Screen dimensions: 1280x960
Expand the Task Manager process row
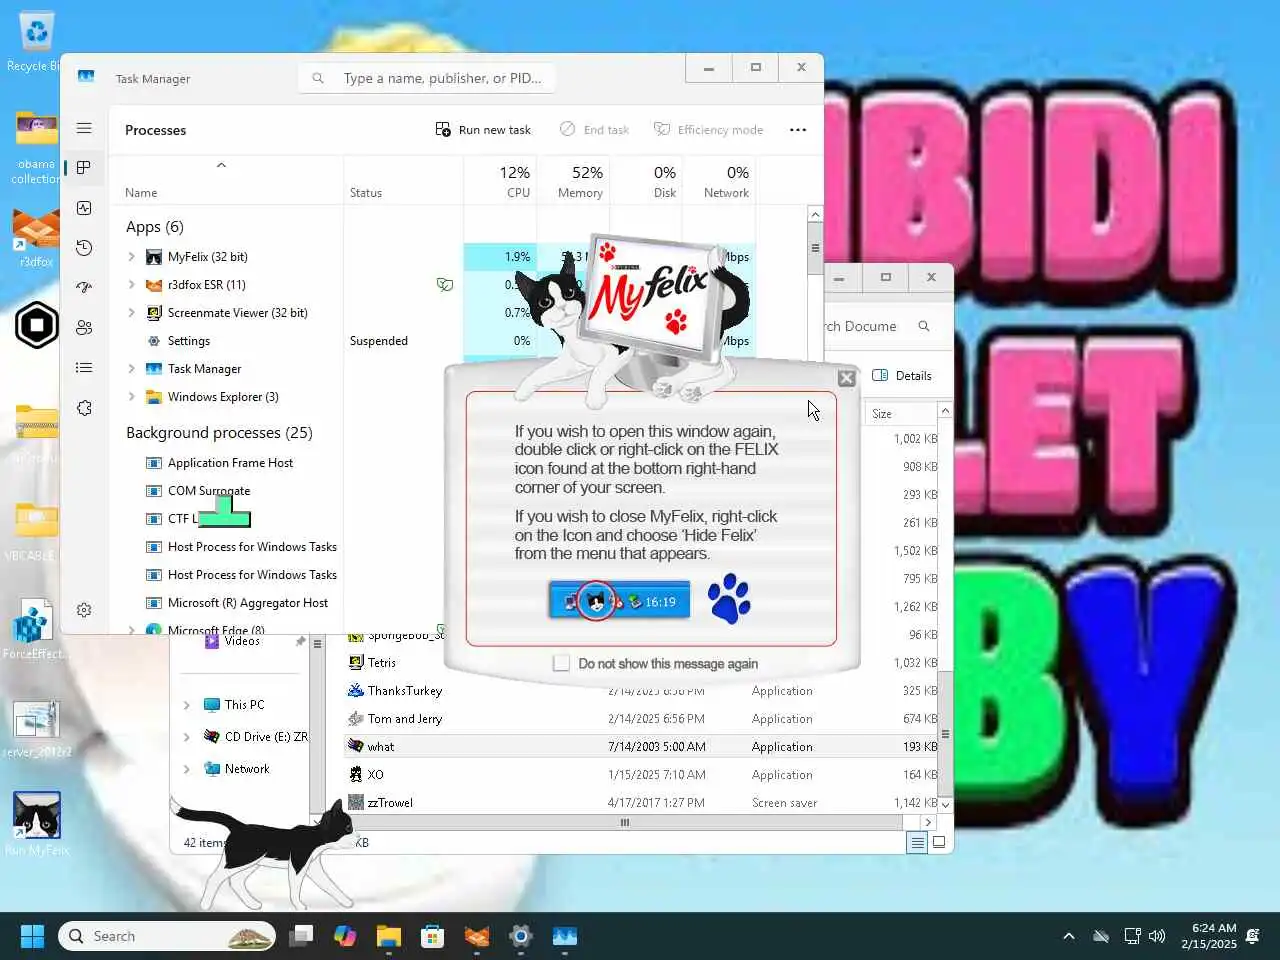coord(131,369)
